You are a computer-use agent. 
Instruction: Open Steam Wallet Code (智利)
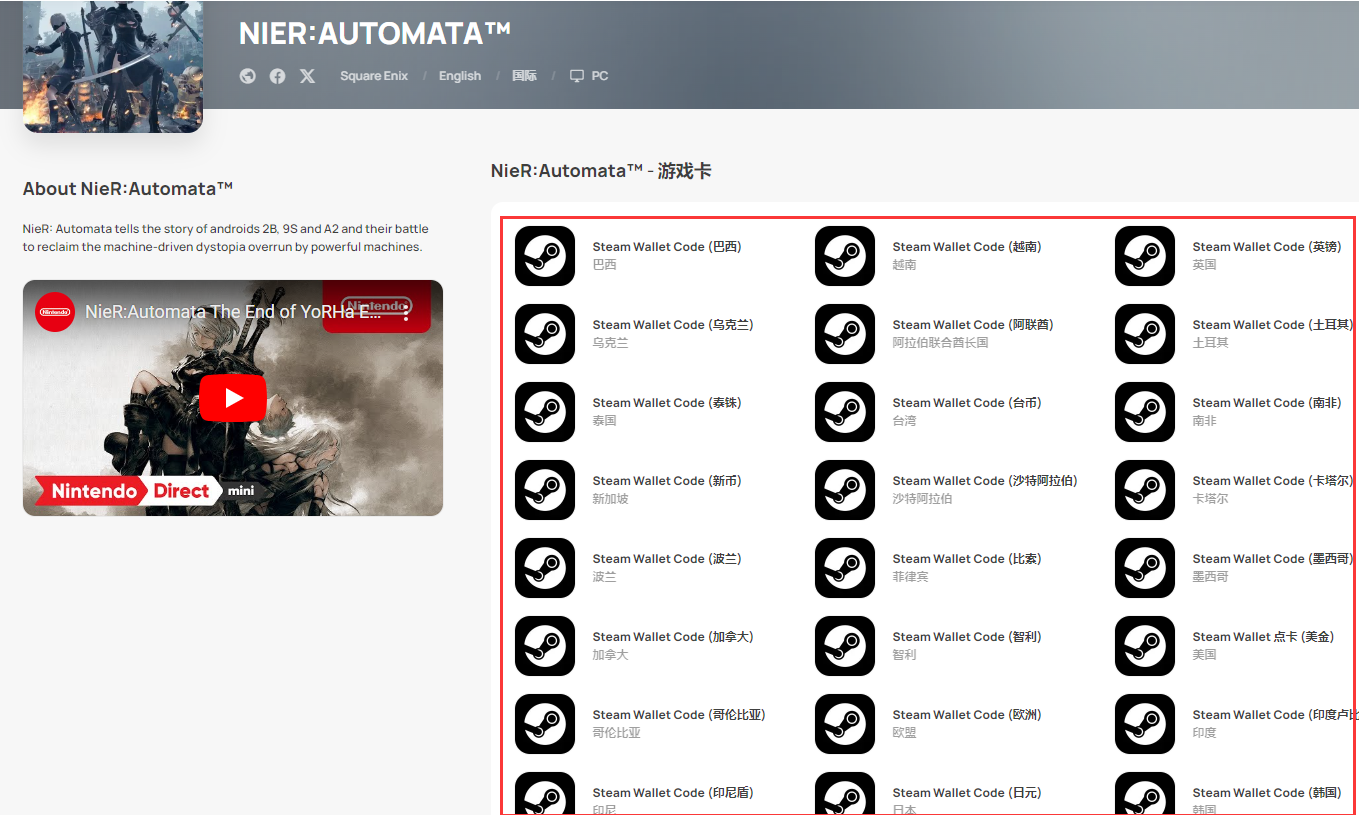(x=967, y=637)
